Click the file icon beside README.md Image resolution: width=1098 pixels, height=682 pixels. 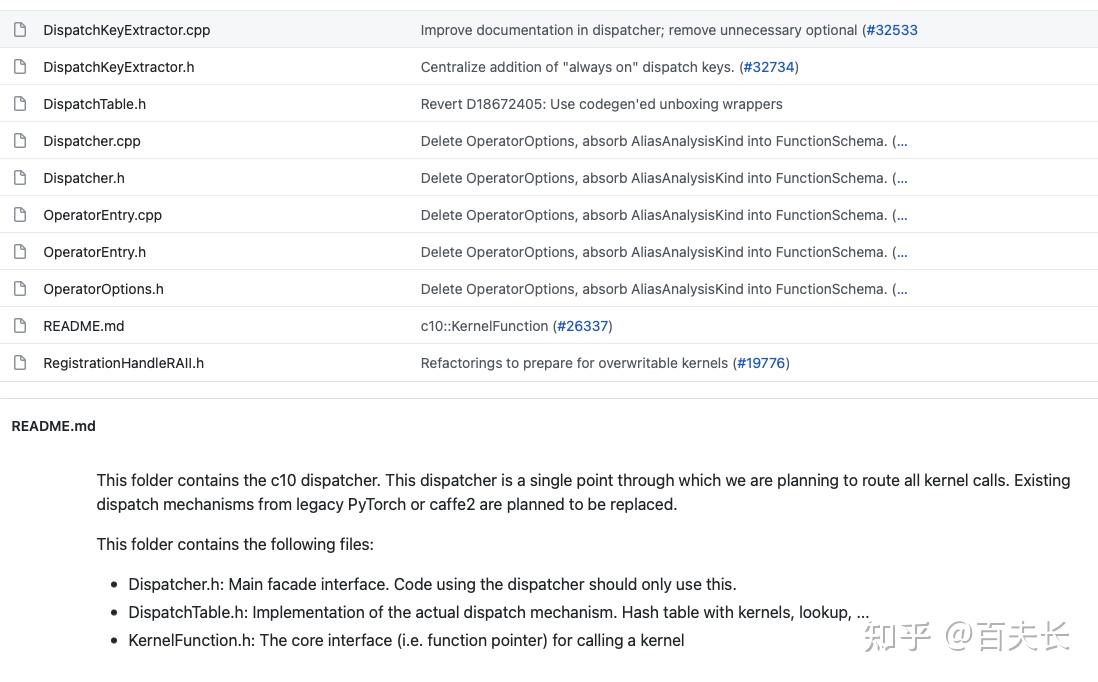(x=19, y=326)
